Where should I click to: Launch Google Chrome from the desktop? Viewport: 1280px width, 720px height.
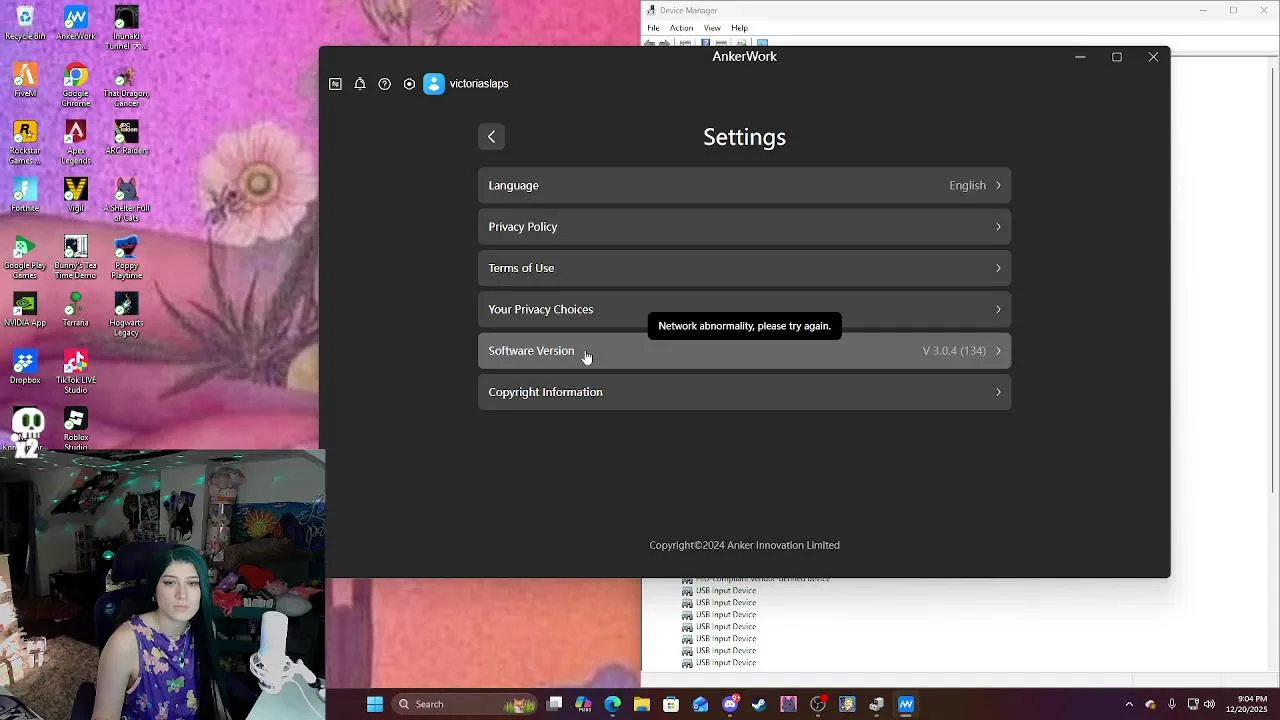click(x=76, y=86)
